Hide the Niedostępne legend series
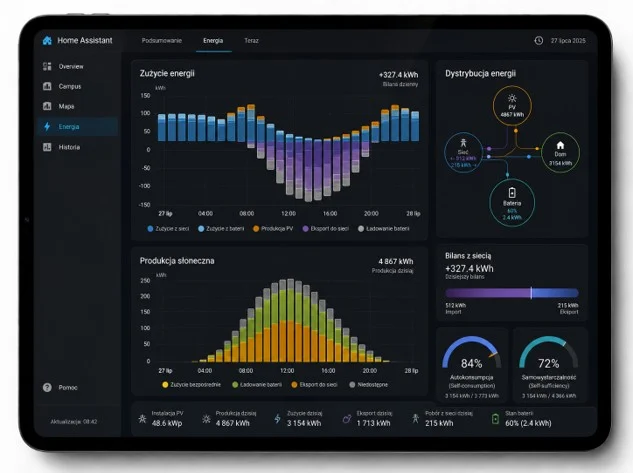This screenshot has height=473, width=633. click(x=369, y=385)
